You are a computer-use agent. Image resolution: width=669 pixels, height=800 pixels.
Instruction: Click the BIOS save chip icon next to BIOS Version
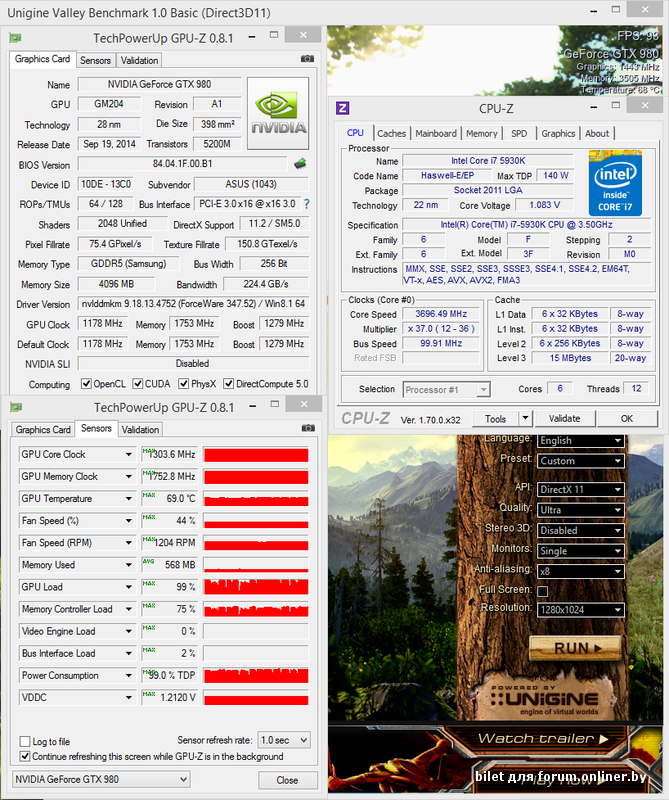tap(301, 164)
